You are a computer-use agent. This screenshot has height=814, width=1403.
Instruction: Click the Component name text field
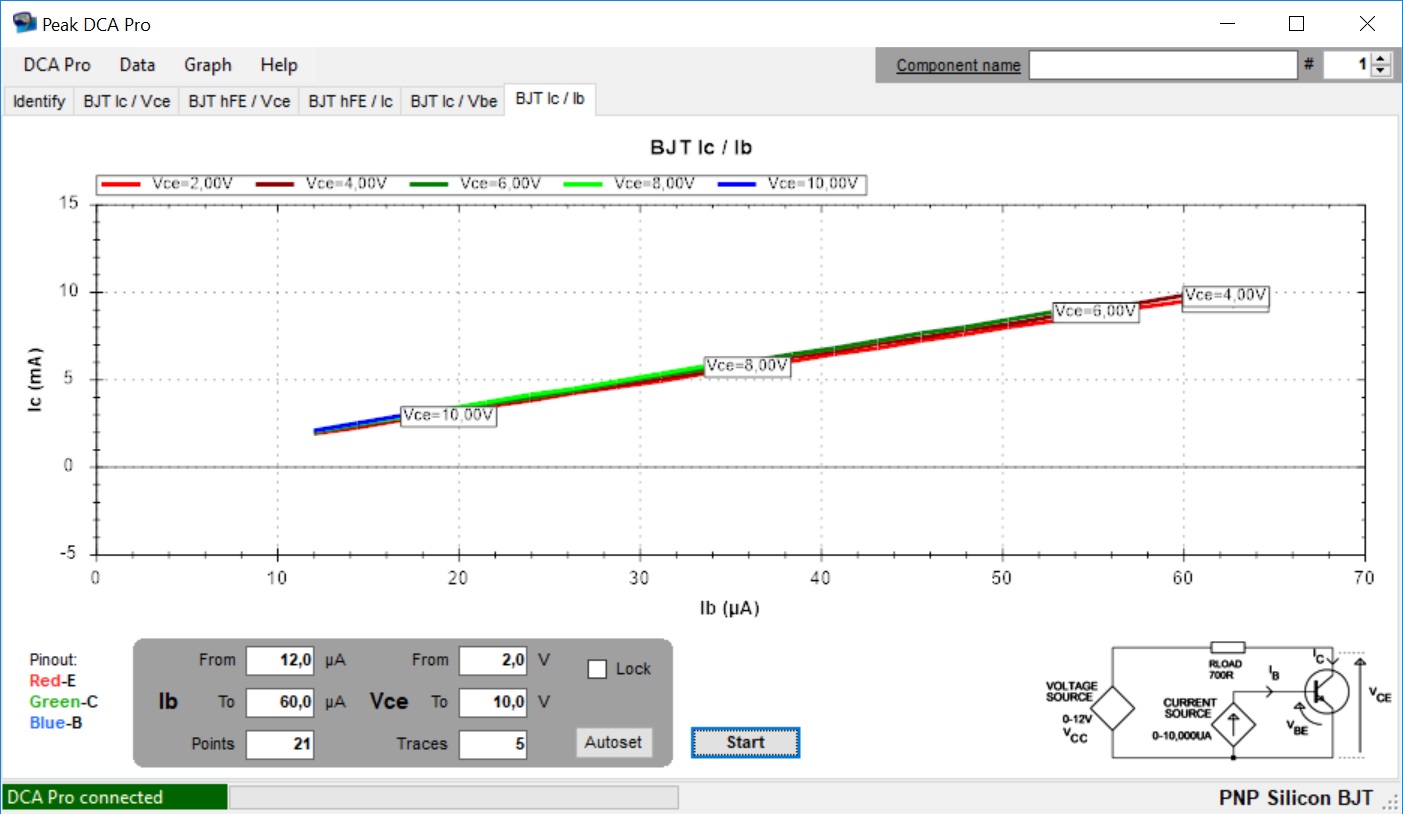click(1162, 65)
